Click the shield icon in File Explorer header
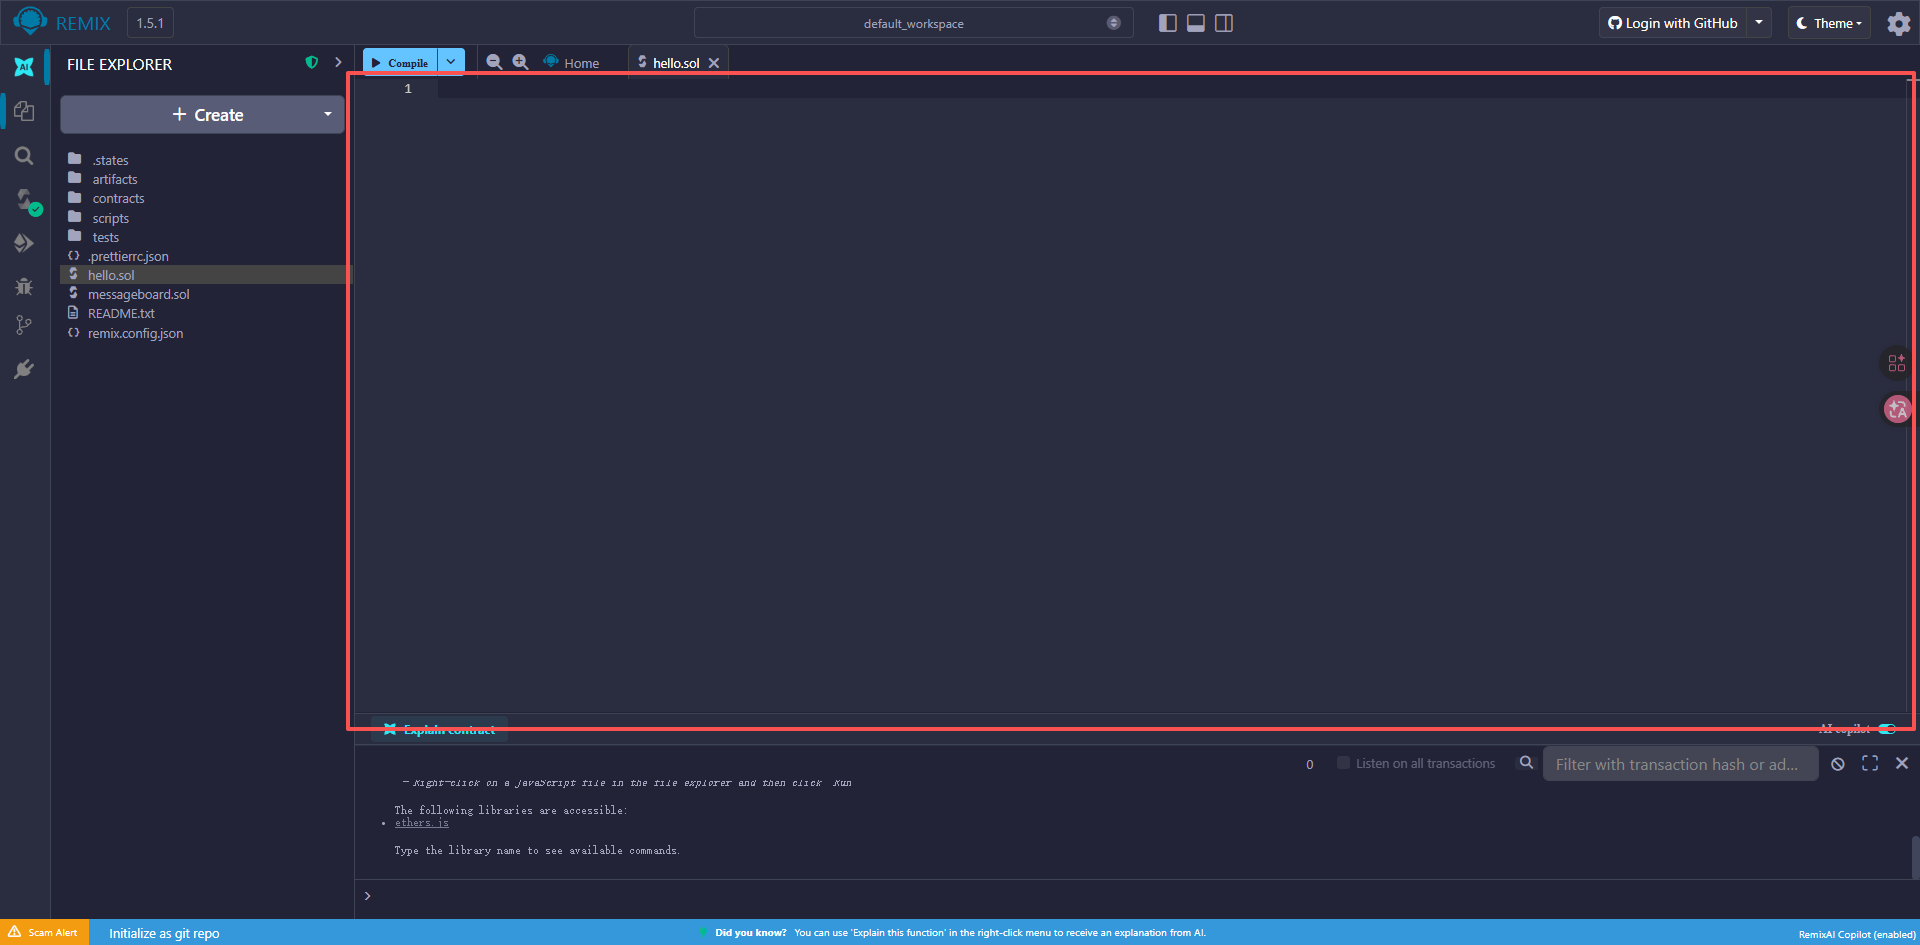 (312, 62)
